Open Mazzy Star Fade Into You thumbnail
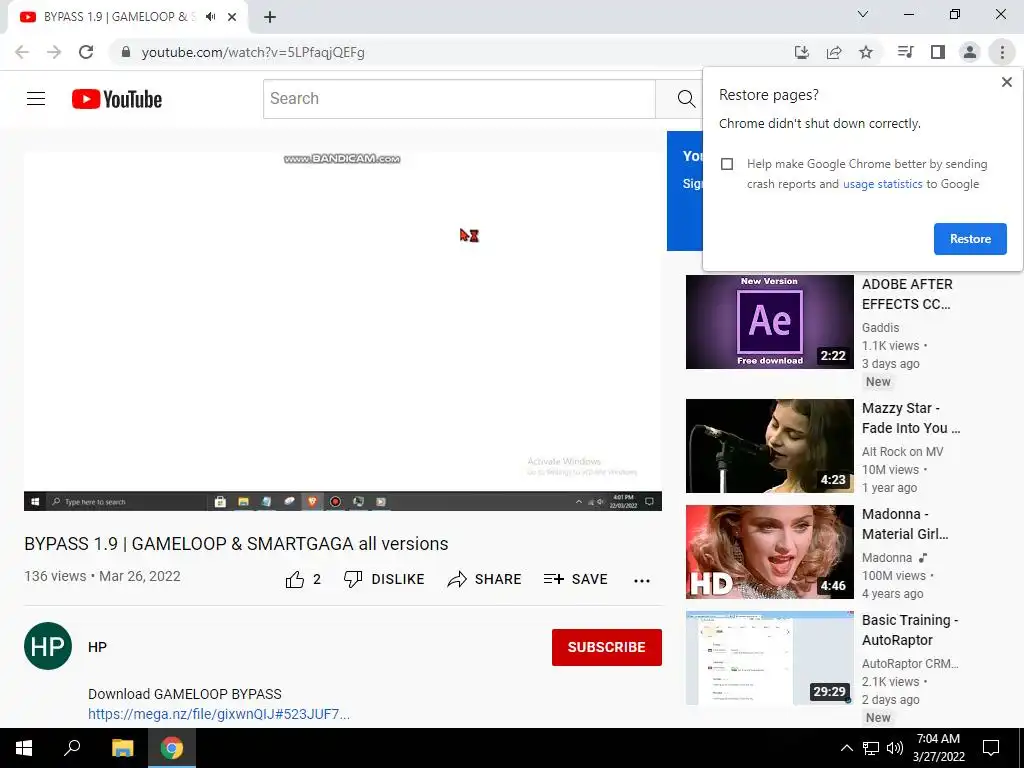The height and width of the screenshot is (768, 1024). tap(769, 446)
